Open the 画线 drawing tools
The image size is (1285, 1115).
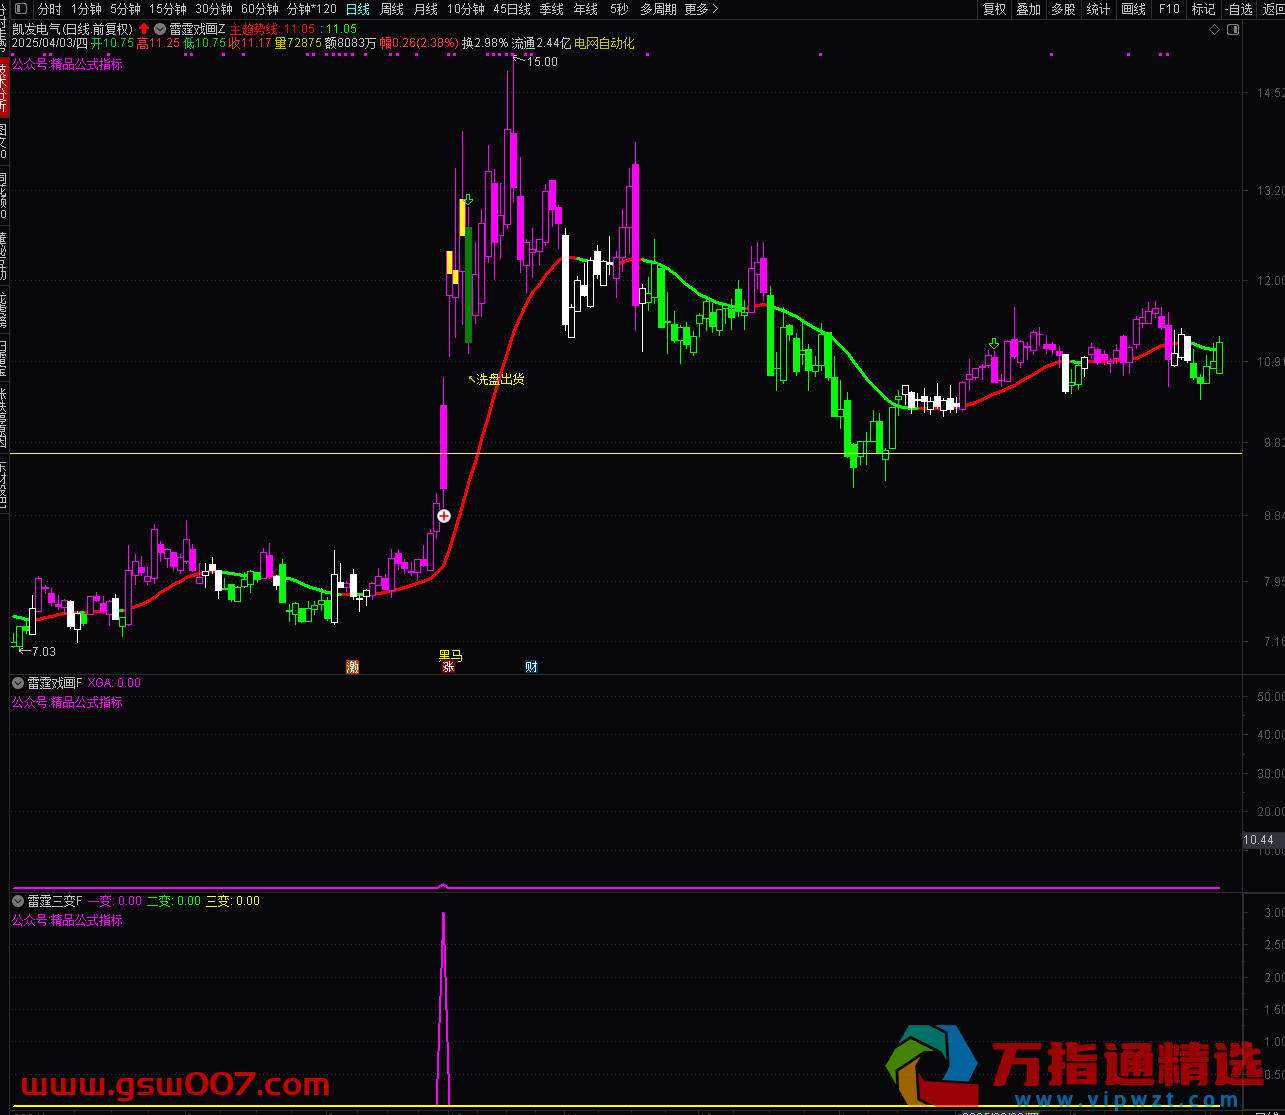[x=1133, y=9]
